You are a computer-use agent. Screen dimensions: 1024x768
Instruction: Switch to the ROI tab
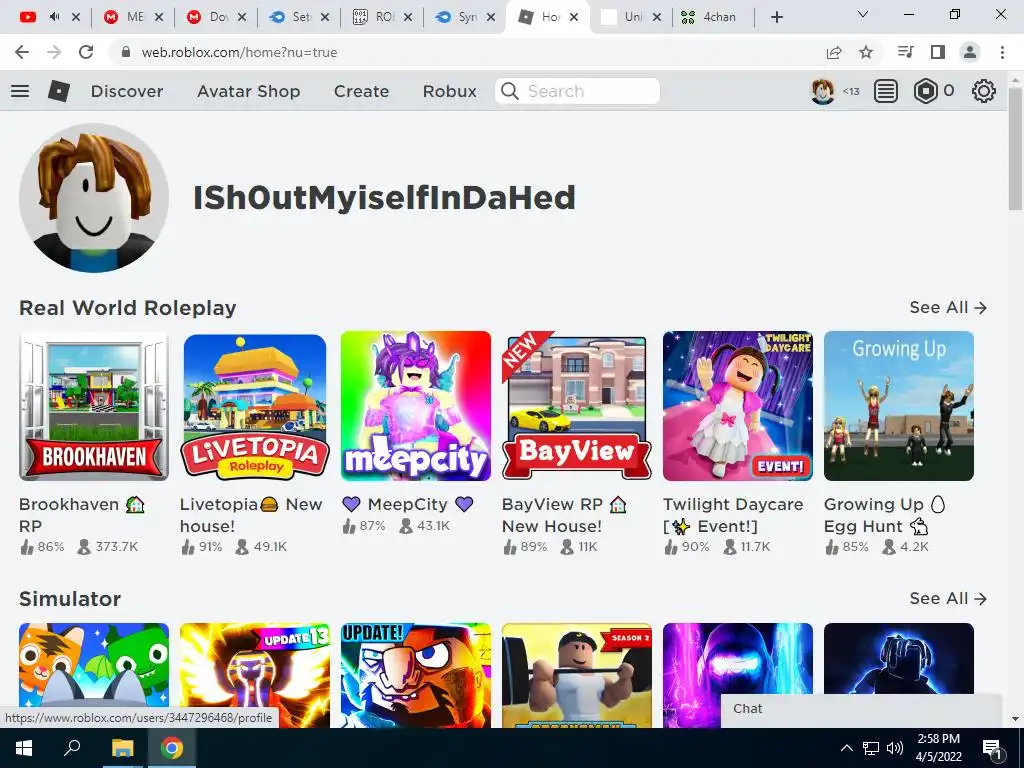[382, 17]
